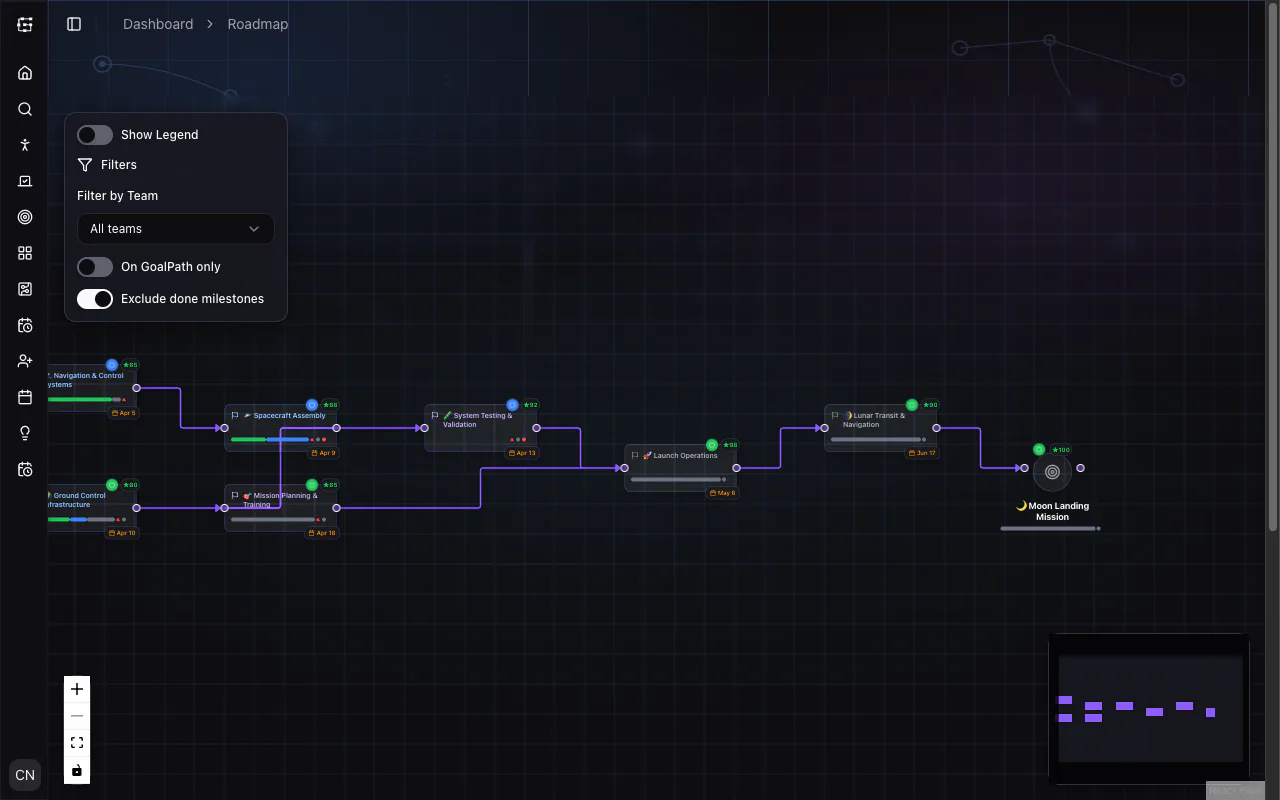Screen dimensions: 1280x800
Task: Click the fit view icon
Action: (77, 743)
